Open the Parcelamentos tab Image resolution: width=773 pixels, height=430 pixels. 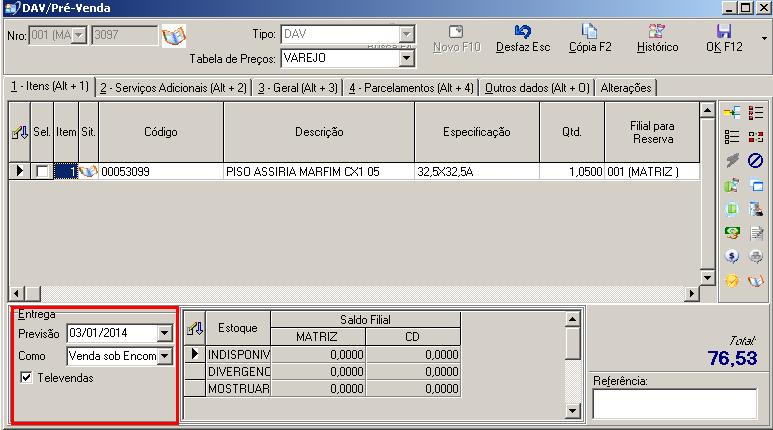coord(411,88)
